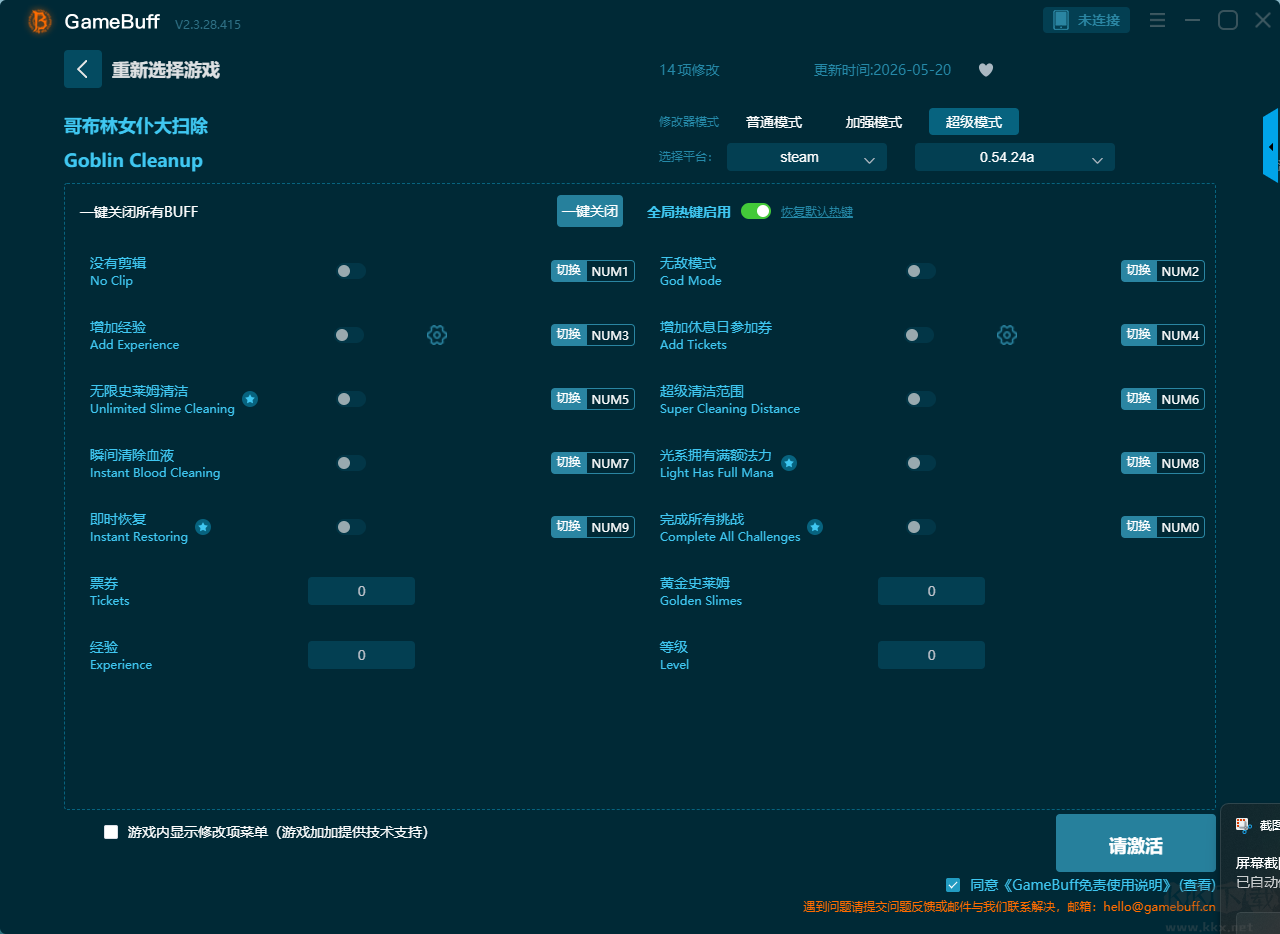Click star badge next to Unlimited Slime Cleaning
Viewport: 1280px width, 934px height.
(250, 399)
